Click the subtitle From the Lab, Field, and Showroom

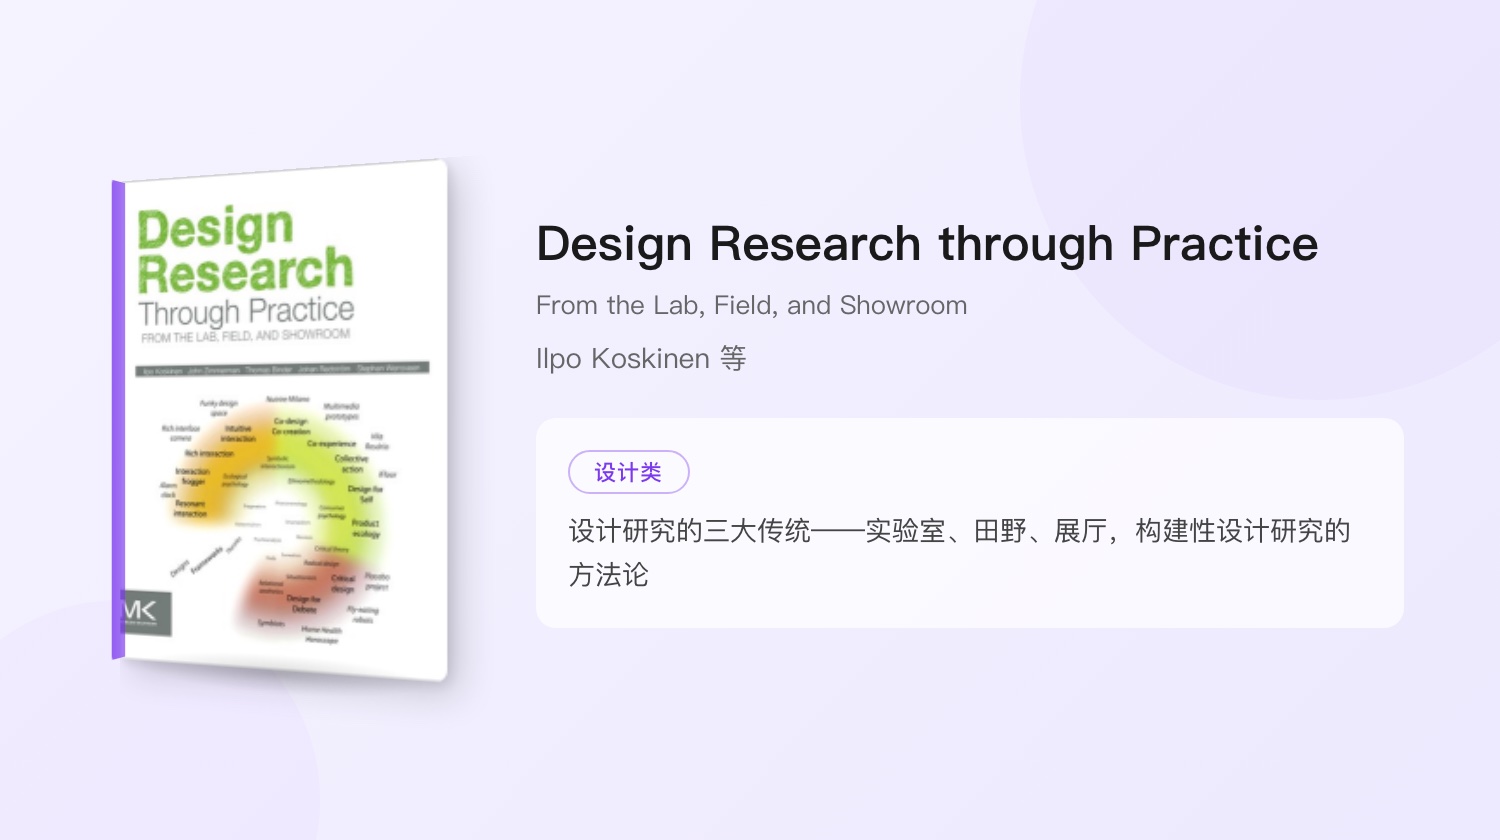click(x=752, y=305)
